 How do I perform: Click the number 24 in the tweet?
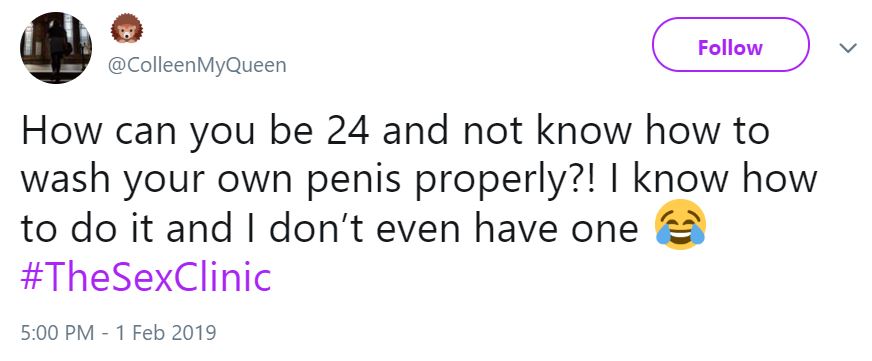point(347,131)
